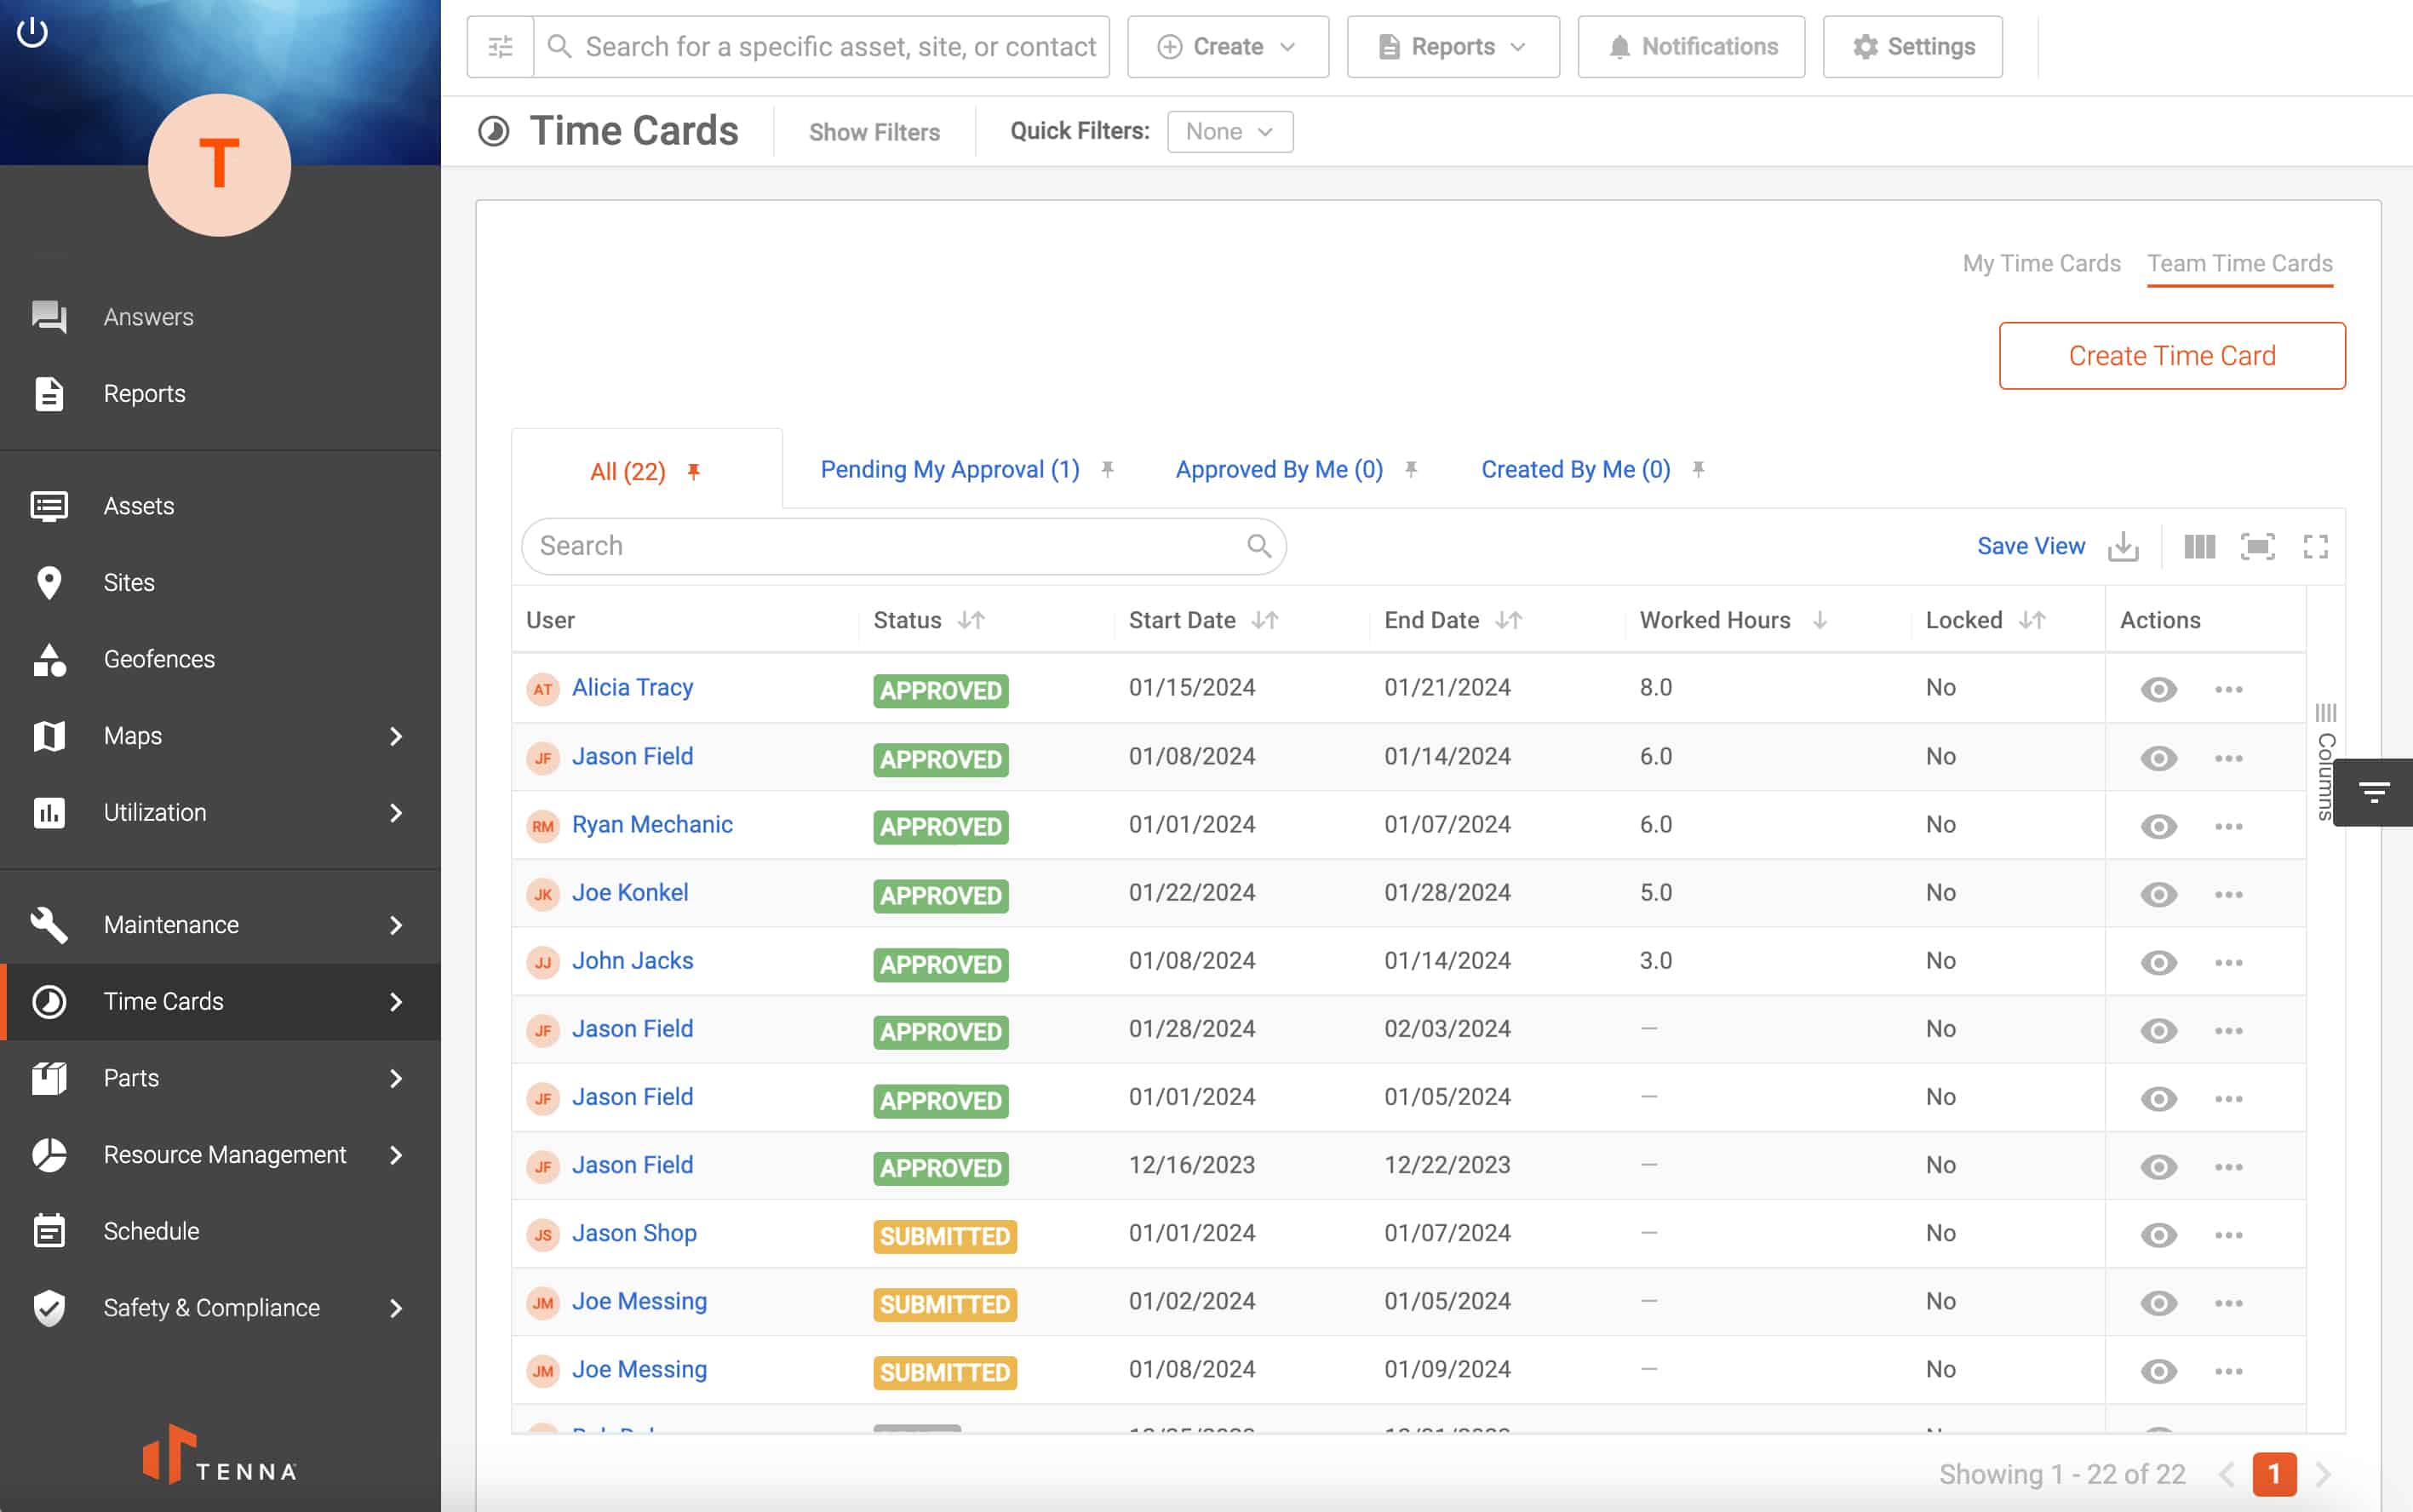Click the Maintenance sidebar icon
2413x1512 pixels.
[x=47, y=923]
